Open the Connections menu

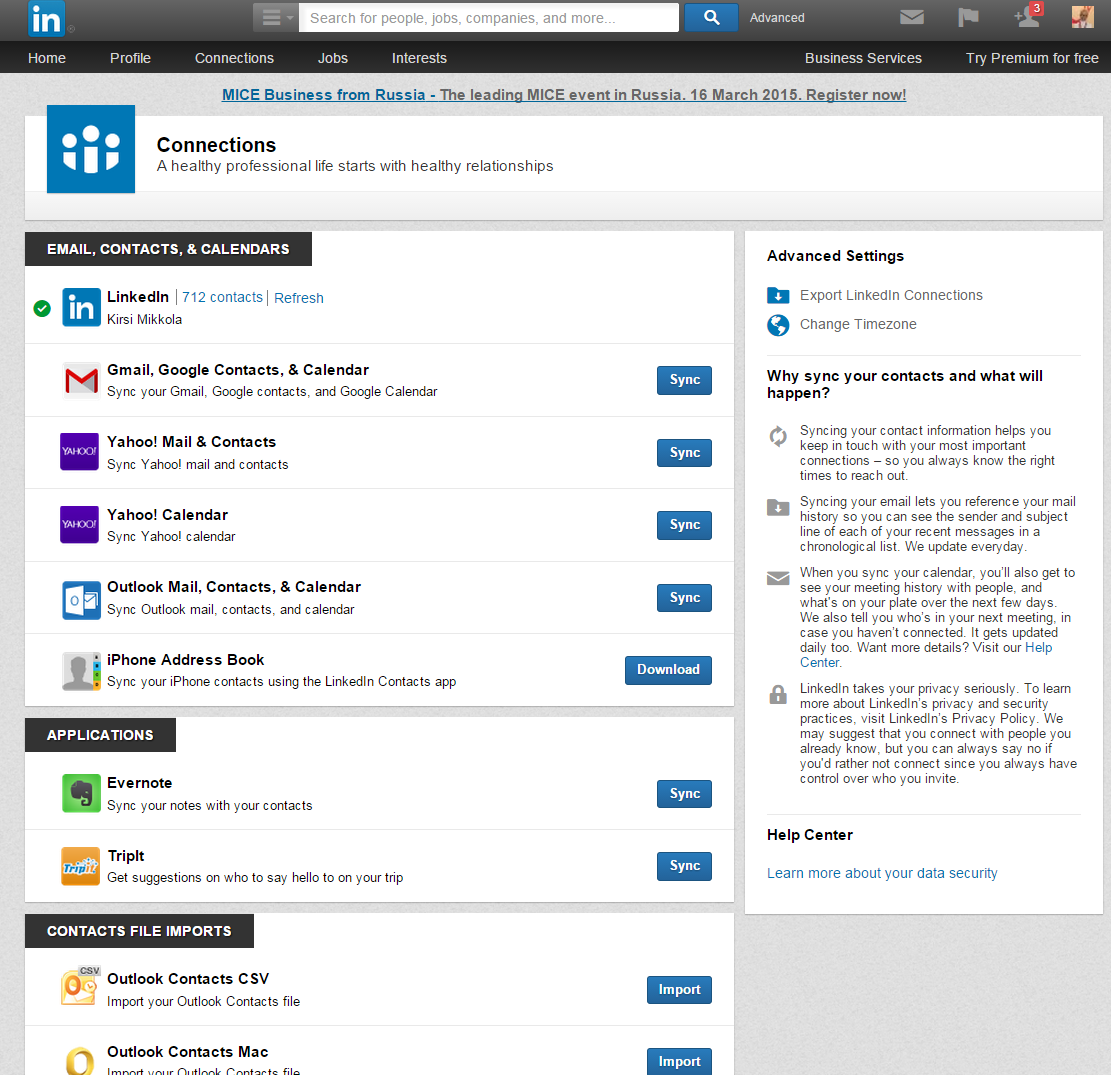235,58
